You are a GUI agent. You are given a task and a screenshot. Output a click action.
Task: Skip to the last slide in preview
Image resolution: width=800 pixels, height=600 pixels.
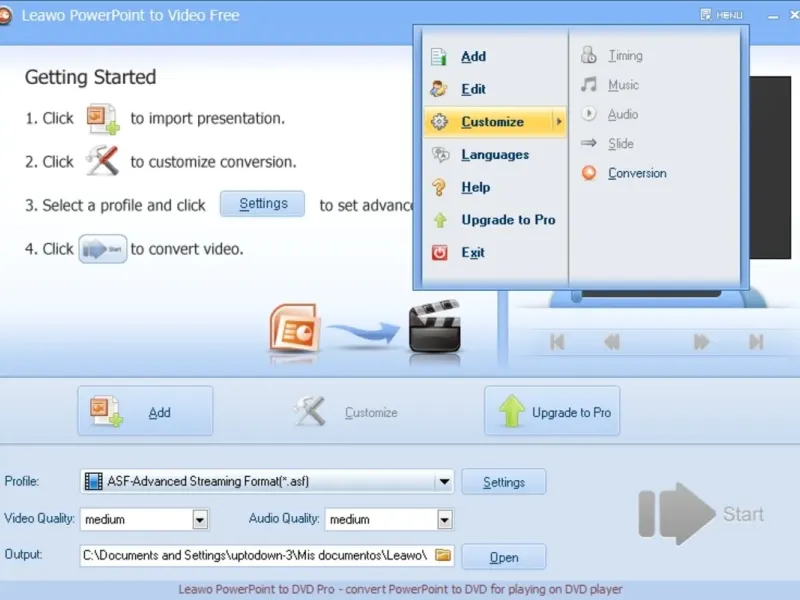click(756, 342)
